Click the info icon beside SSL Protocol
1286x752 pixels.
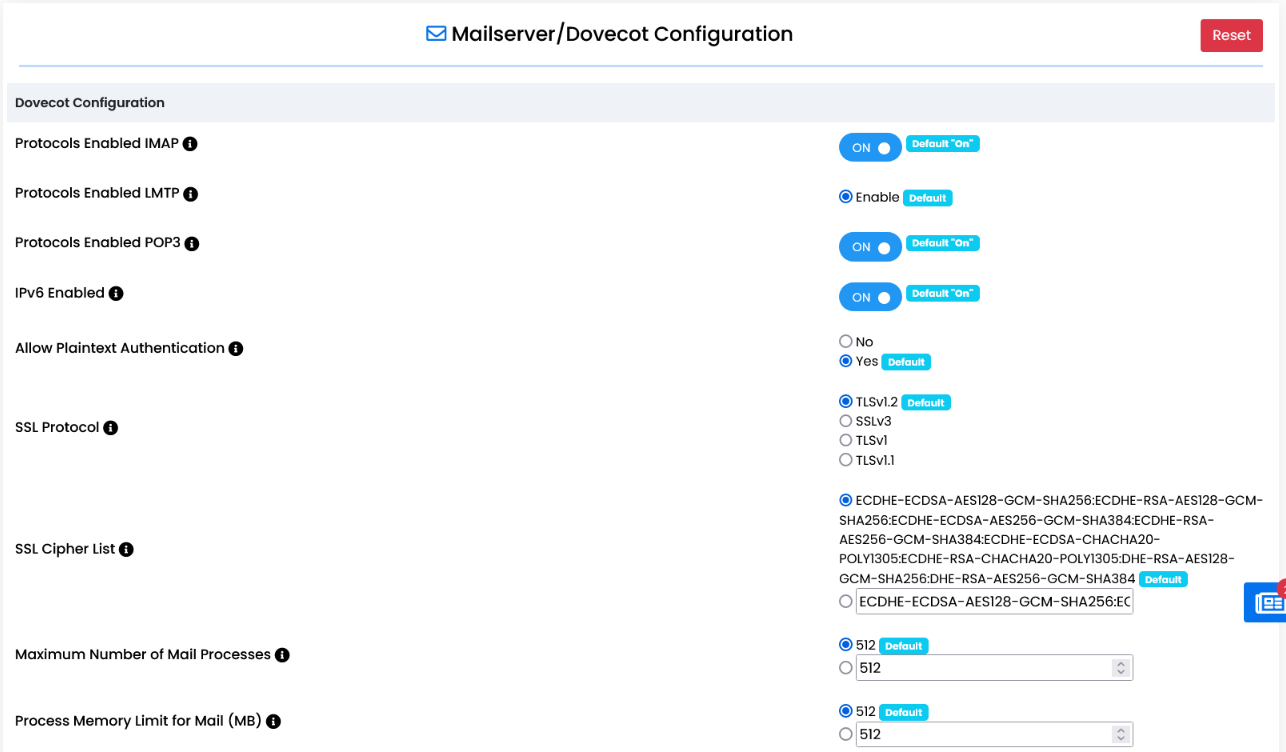coord(110,427)
